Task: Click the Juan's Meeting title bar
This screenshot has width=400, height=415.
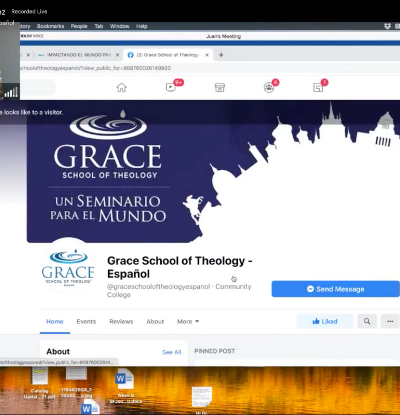Action: click(x=223, y=36)
